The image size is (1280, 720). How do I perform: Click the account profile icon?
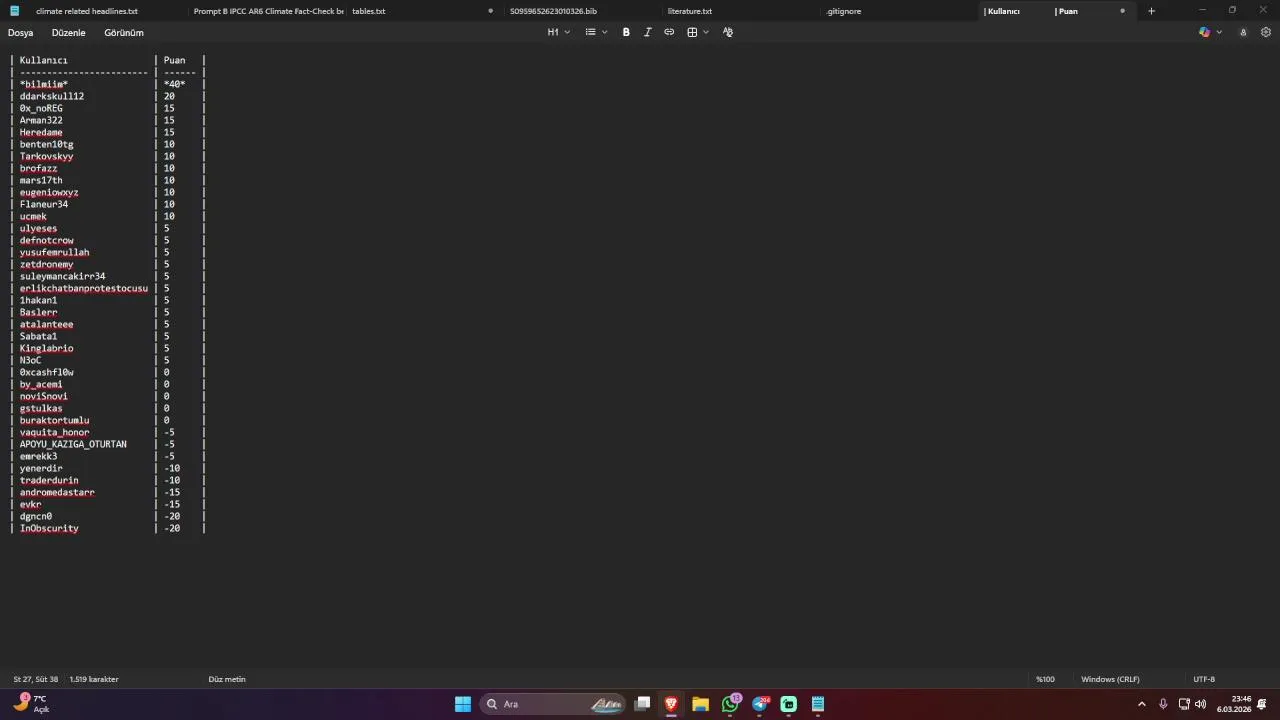pyautogui.click(x=1243, y=32)
